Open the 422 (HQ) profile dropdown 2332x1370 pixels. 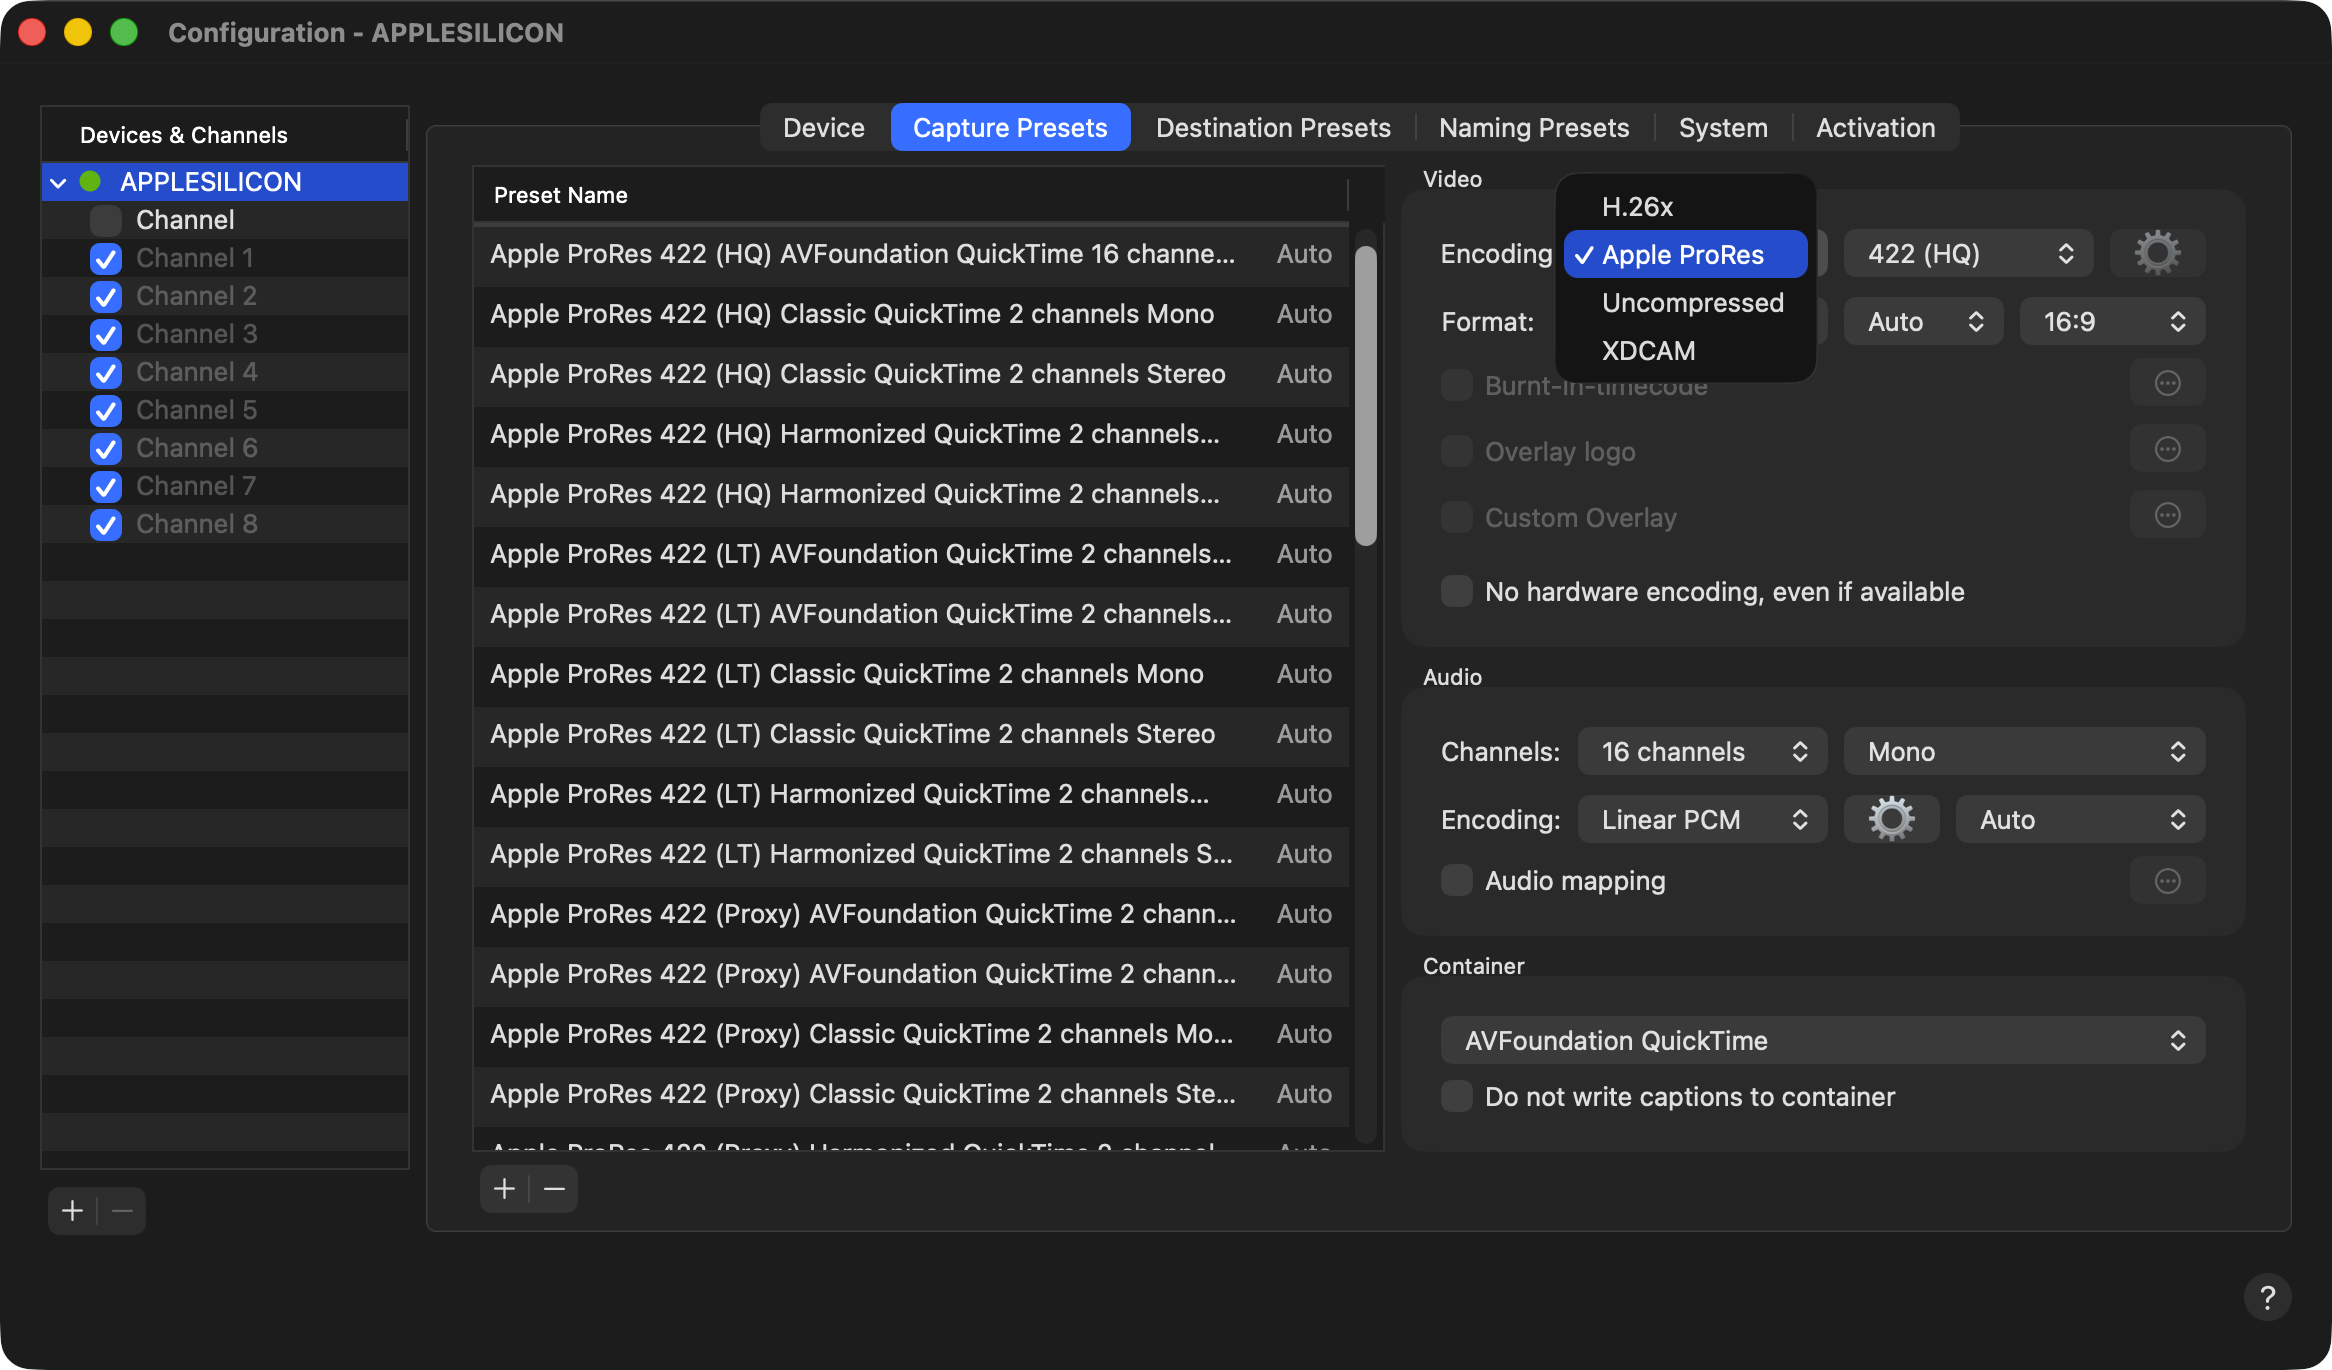1968,254
